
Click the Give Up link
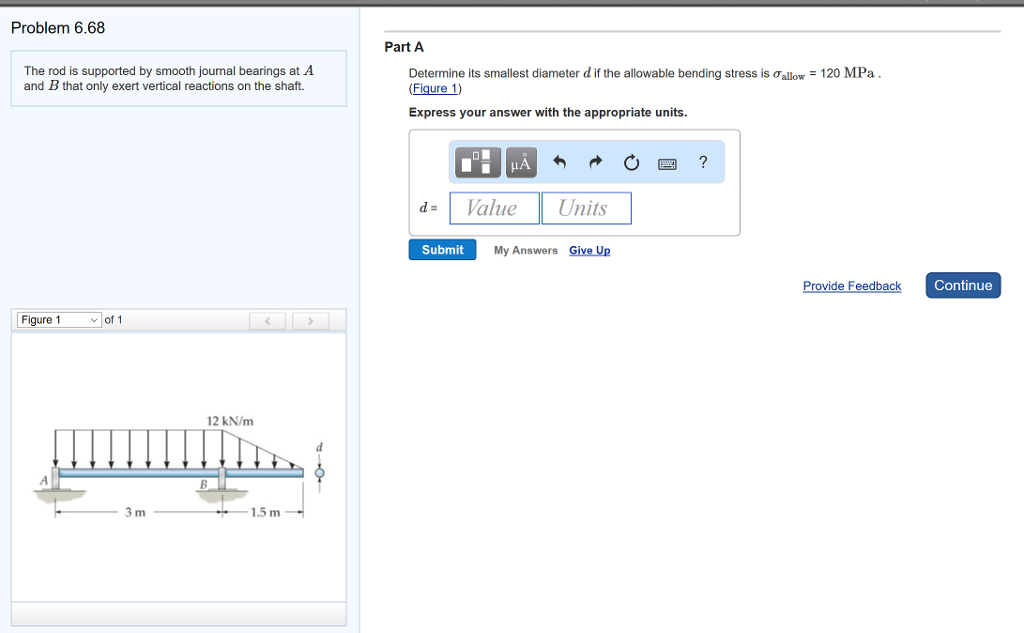590,250
